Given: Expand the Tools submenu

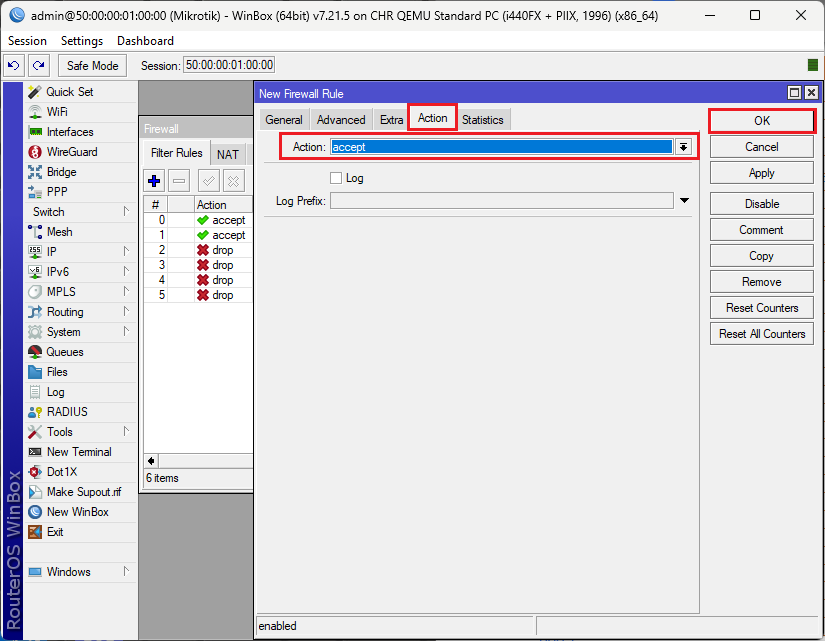Looking at the screenshot, I should [80, 432].
